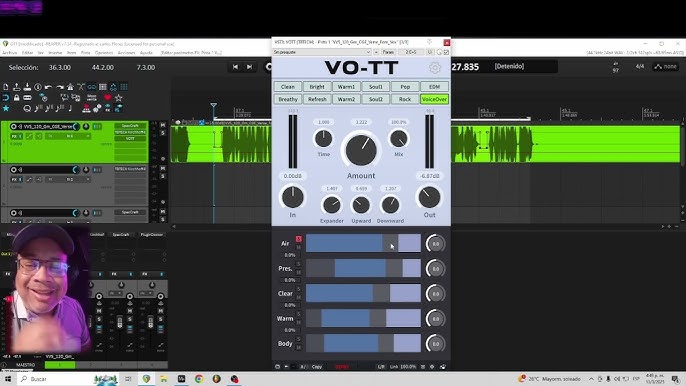Viewport: 686px width, 386px height.
Task: Mute the first track in arrange view
Action: pos(163,125)
